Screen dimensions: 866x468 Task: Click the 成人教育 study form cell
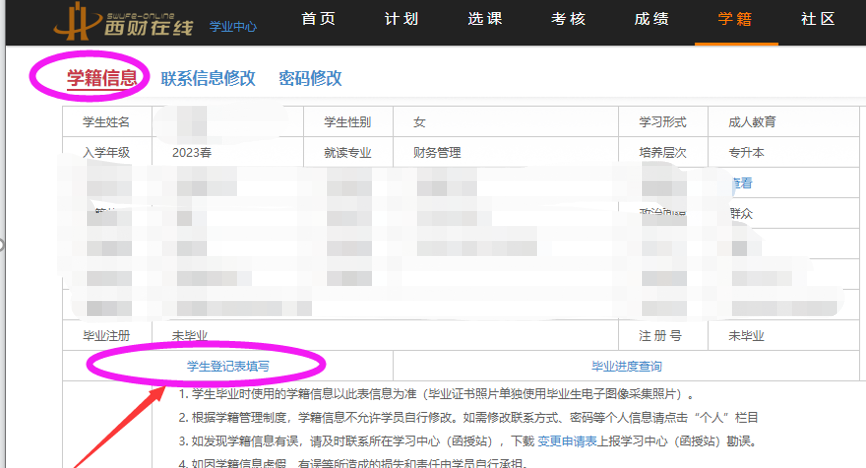coord(752,122)
